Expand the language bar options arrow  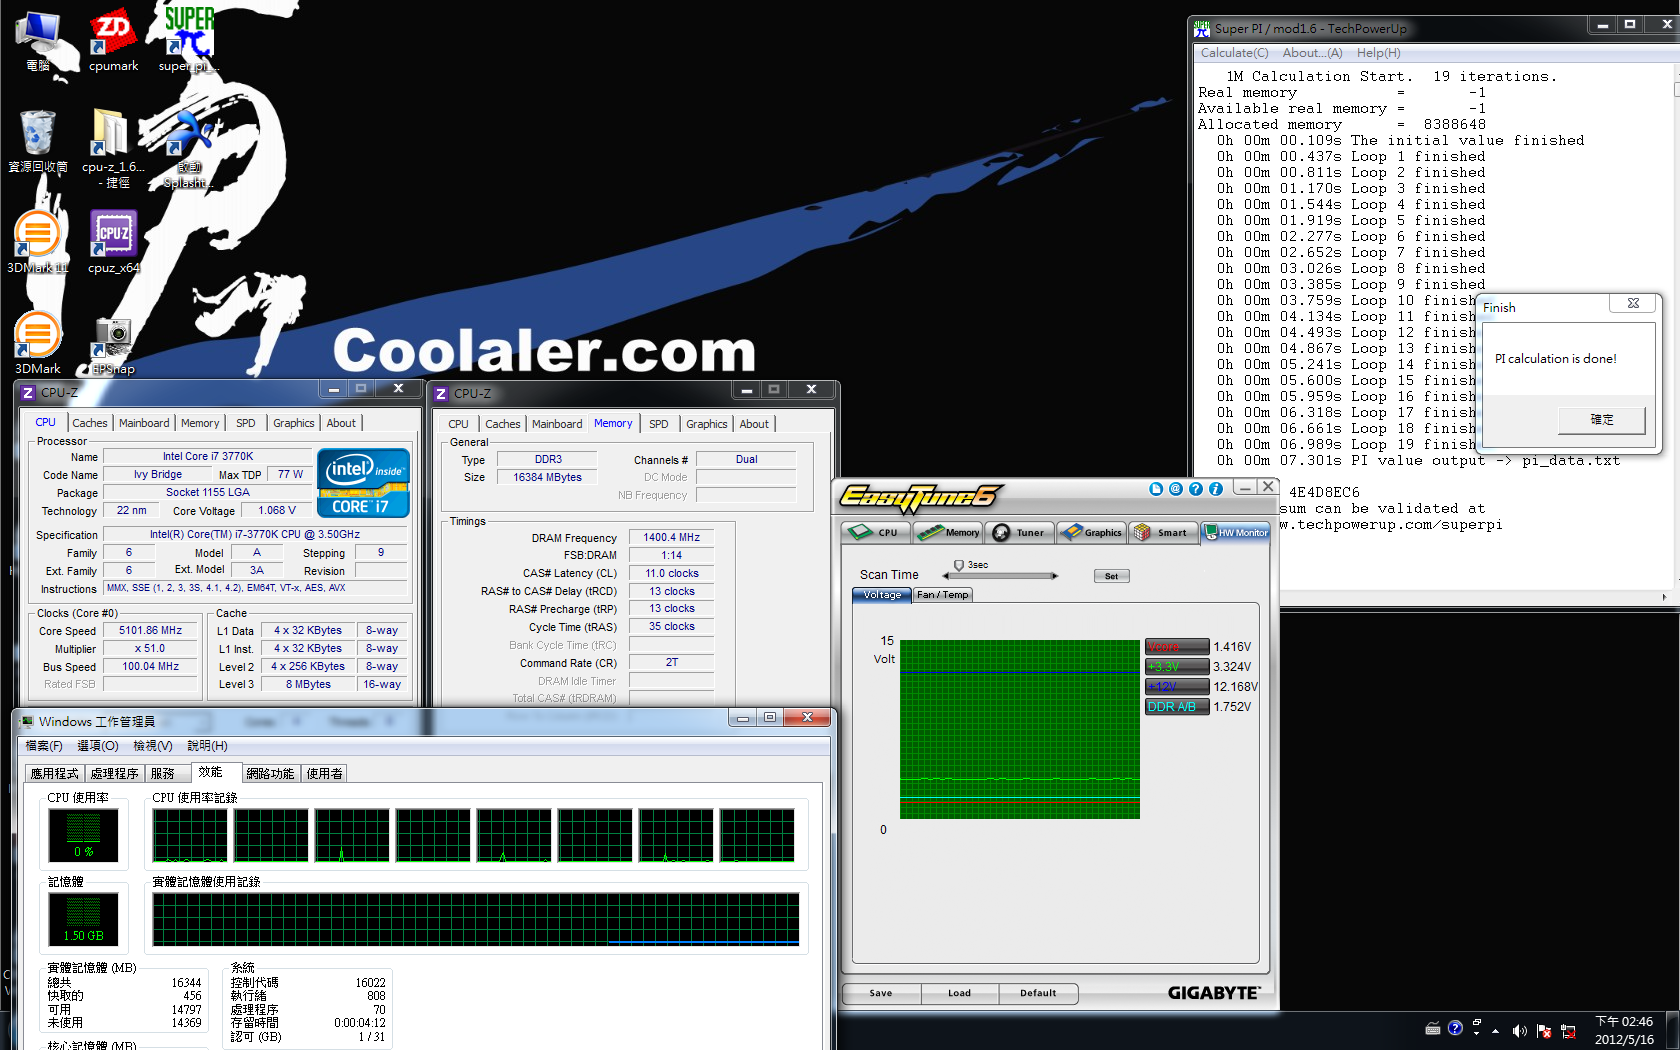click(1476, 1033)
